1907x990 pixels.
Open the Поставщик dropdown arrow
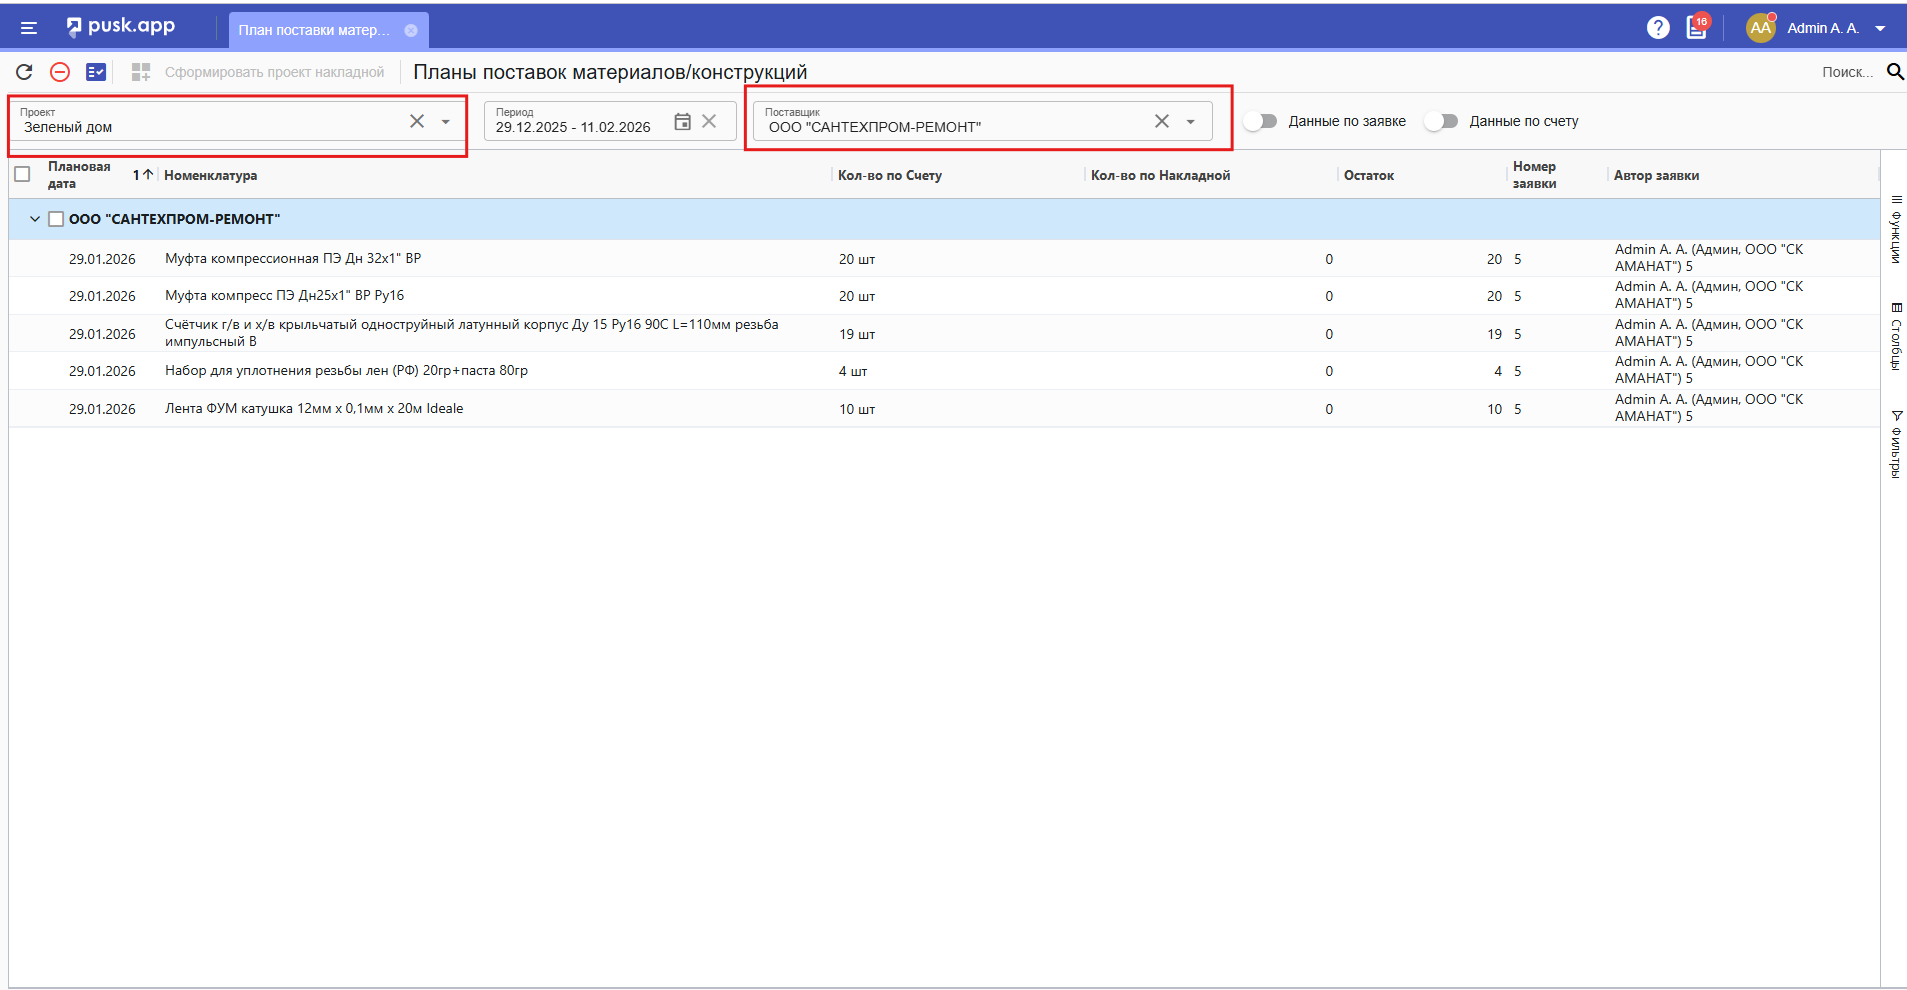1190,122
